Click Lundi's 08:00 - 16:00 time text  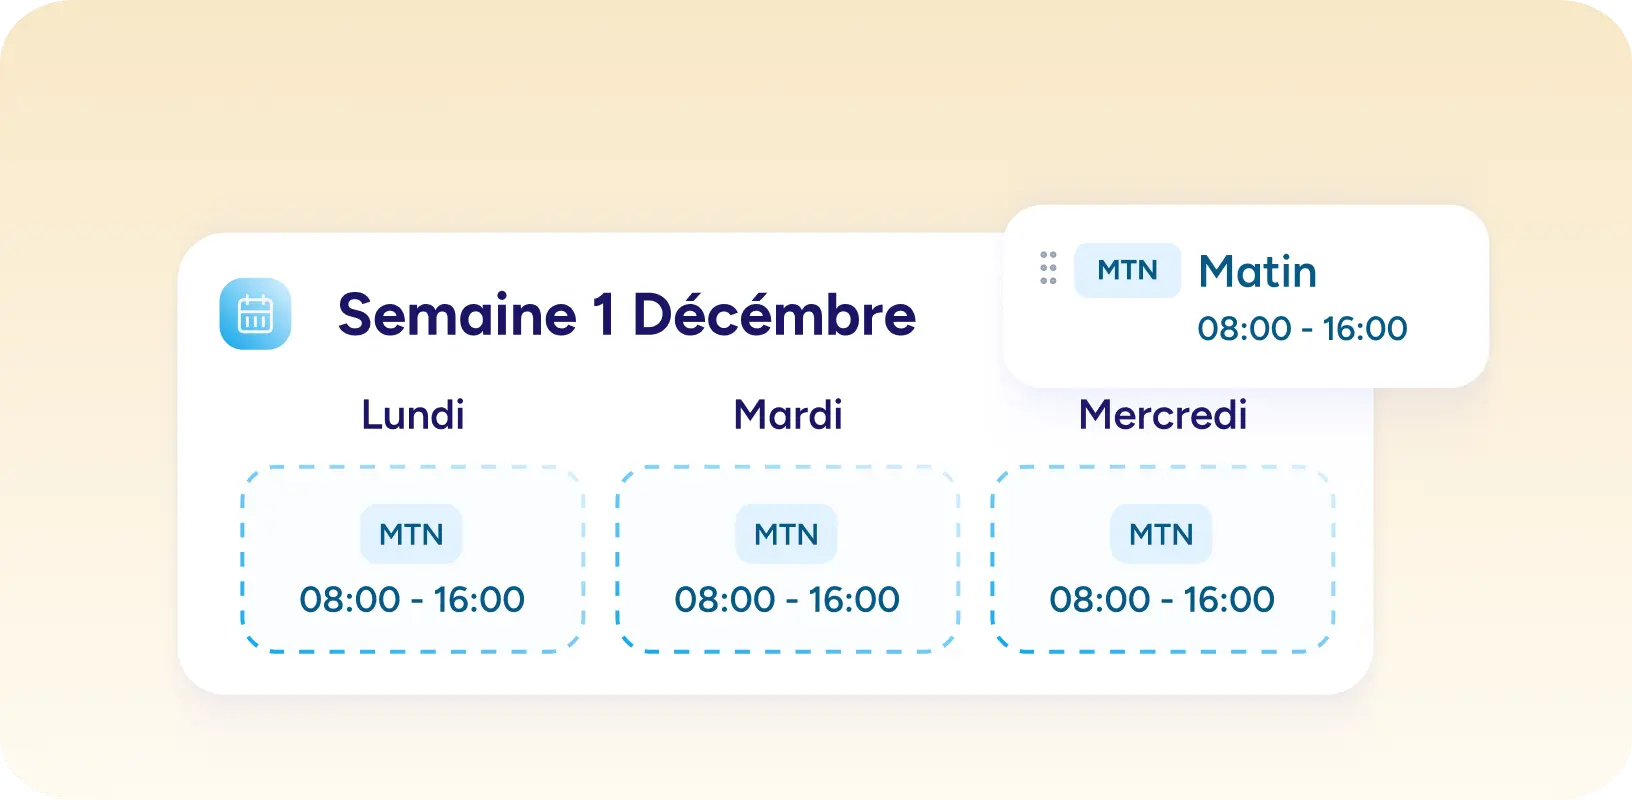click(412, 599)
